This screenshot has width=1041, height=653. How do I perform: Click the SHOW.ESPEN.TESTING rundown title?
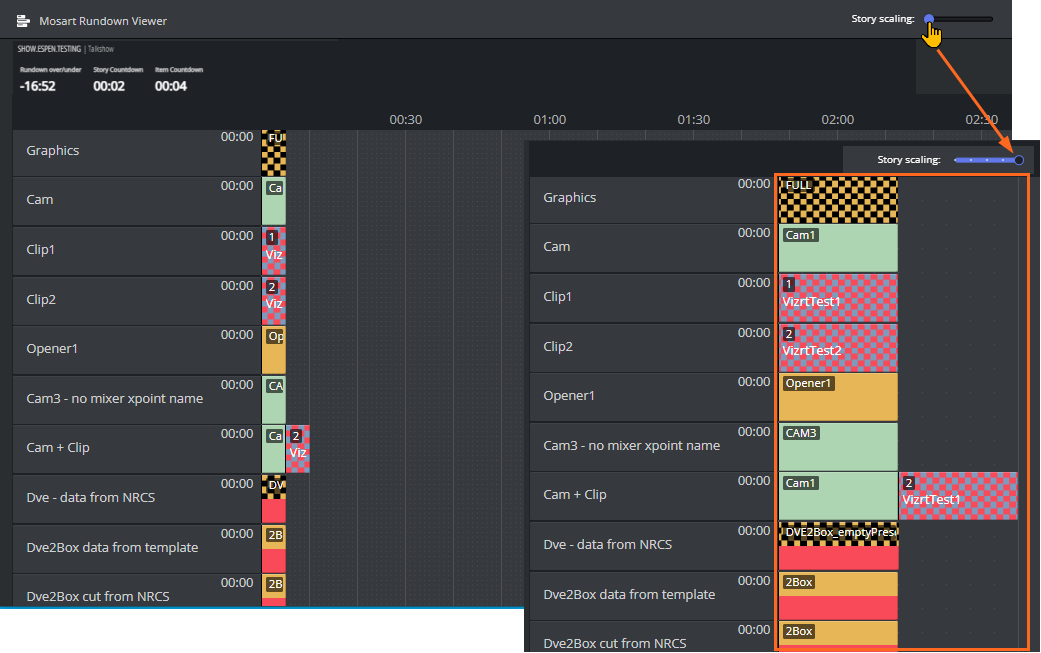(x=49, y=48)
